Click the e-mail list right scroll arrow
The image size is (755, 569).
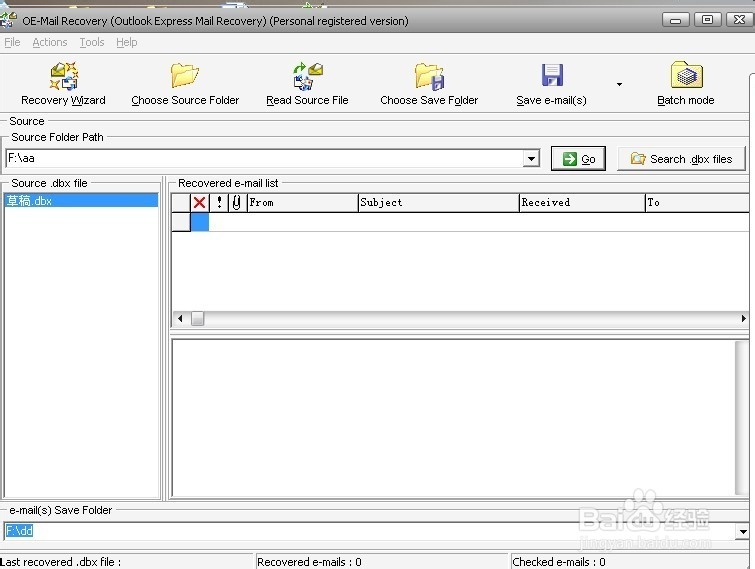[743, 318]
